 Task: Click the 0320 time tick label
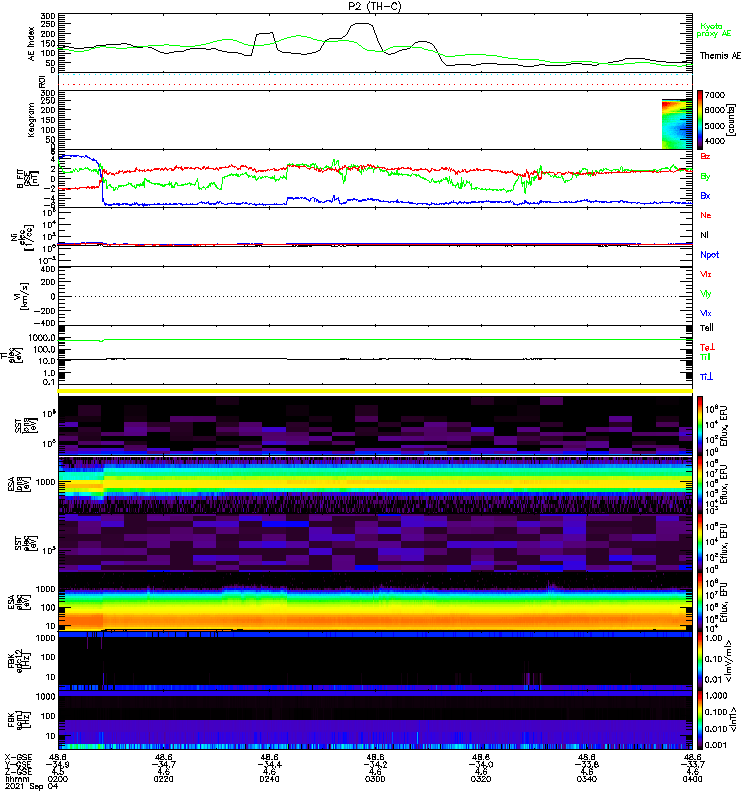(481, 779)
